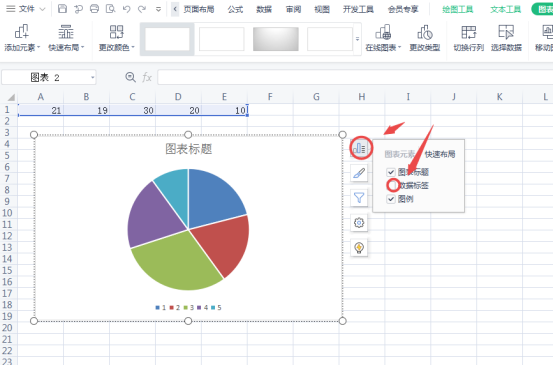Click the Redo arrow icon
The width and height of the screenshot is (554, 365).
(x=142, y=9)
